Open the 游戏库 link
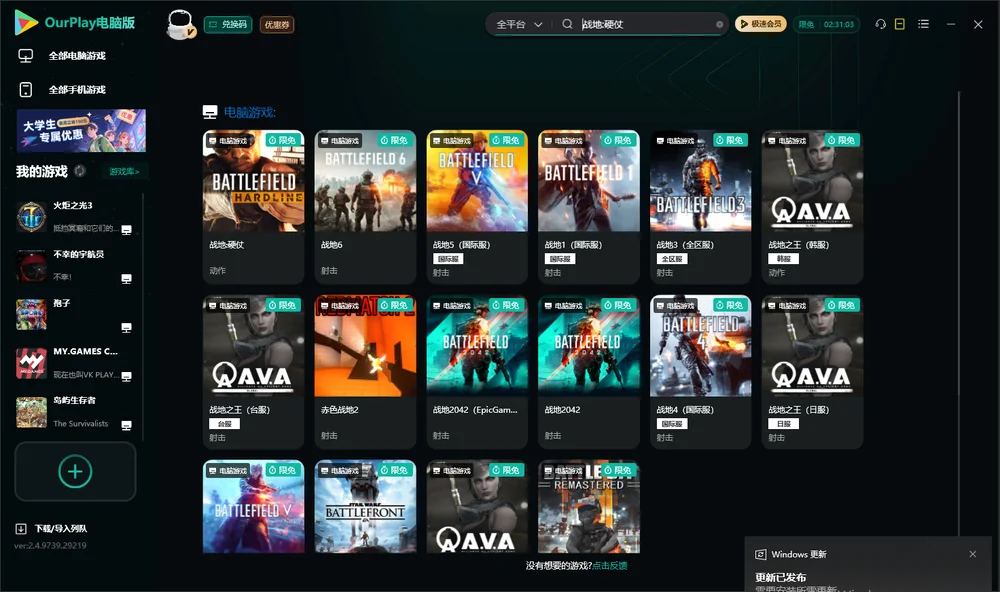Screen dimensions: 1000x592 (x=124, y=171)
